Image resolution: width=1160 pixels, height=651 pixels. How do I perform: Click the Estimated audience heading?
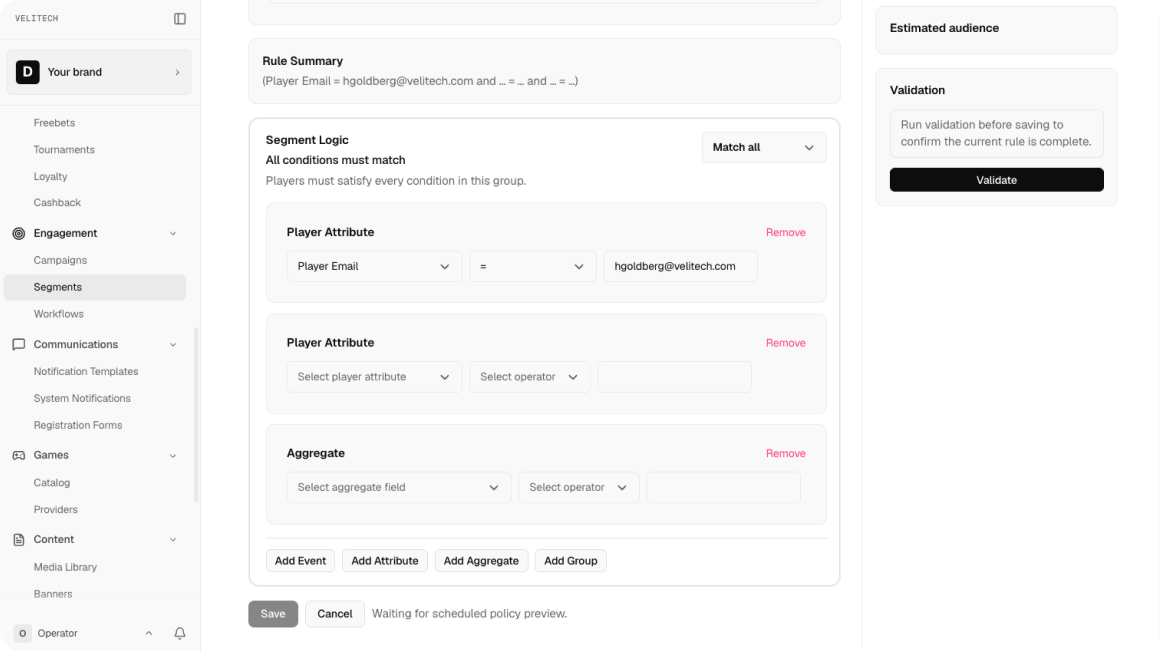click(x=944, y=28)
